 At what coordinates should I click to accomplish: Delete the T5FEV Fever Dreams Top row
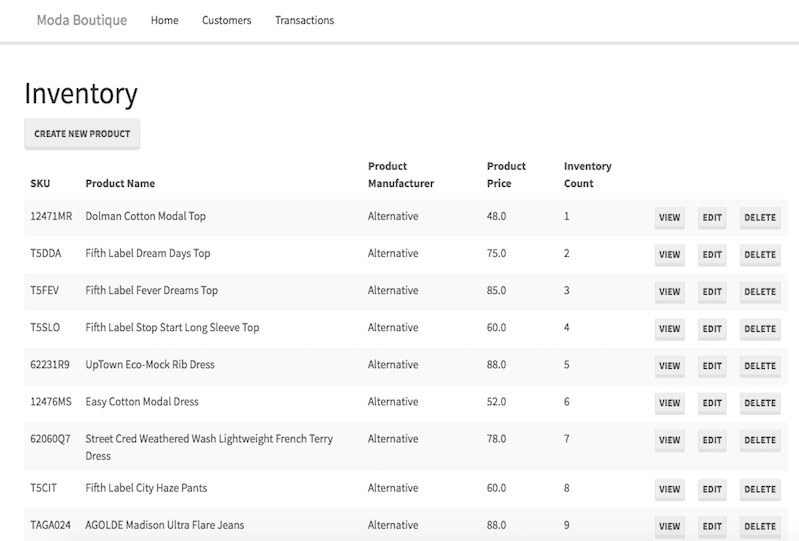coord(760,292)
